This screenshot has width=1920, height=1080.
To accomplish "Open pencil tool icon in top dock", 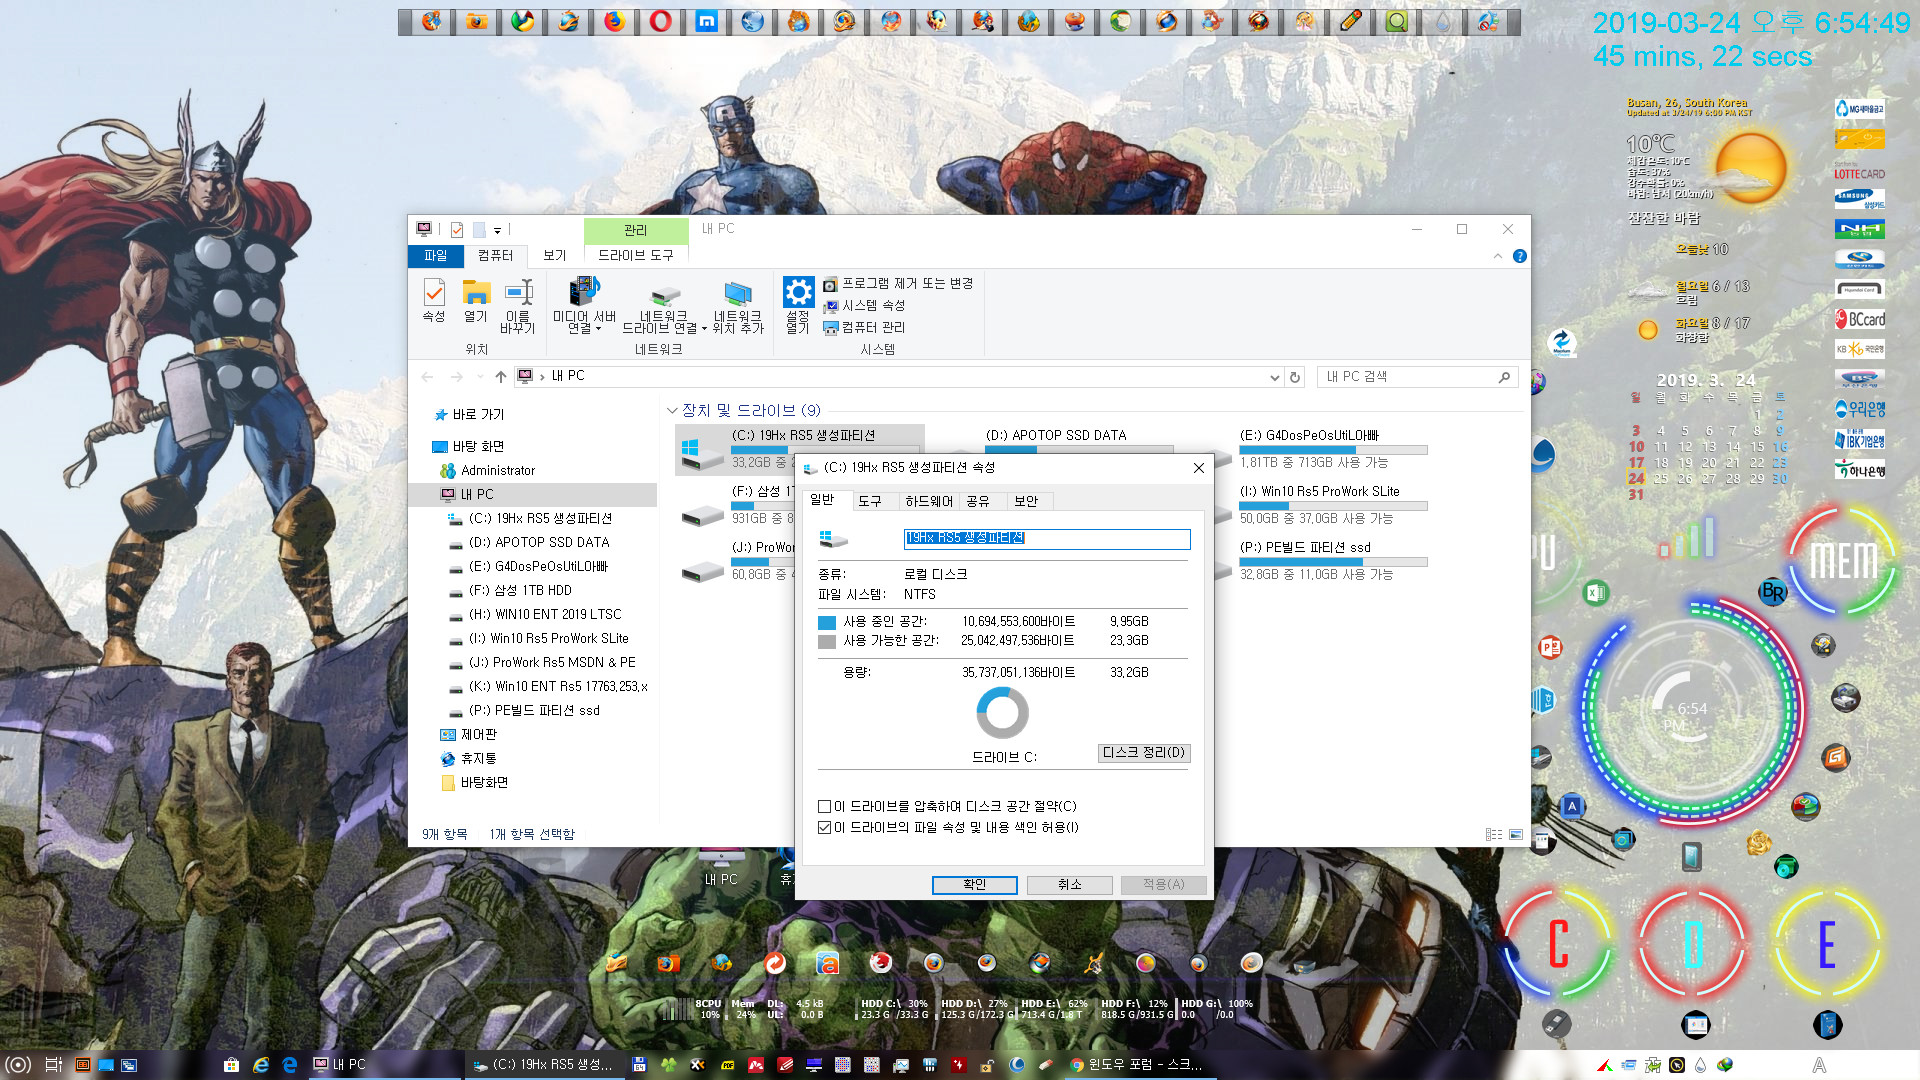I will click(1350, 21).
